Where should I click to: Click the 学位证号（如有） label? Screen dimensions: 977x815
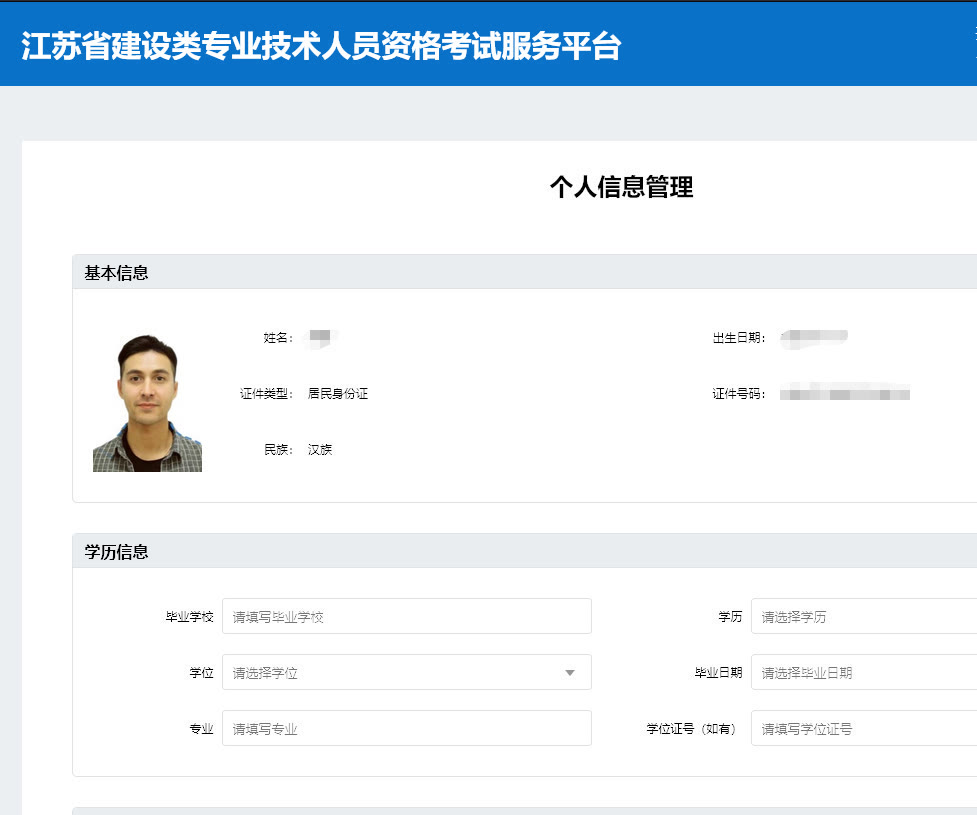coord(691,729)
